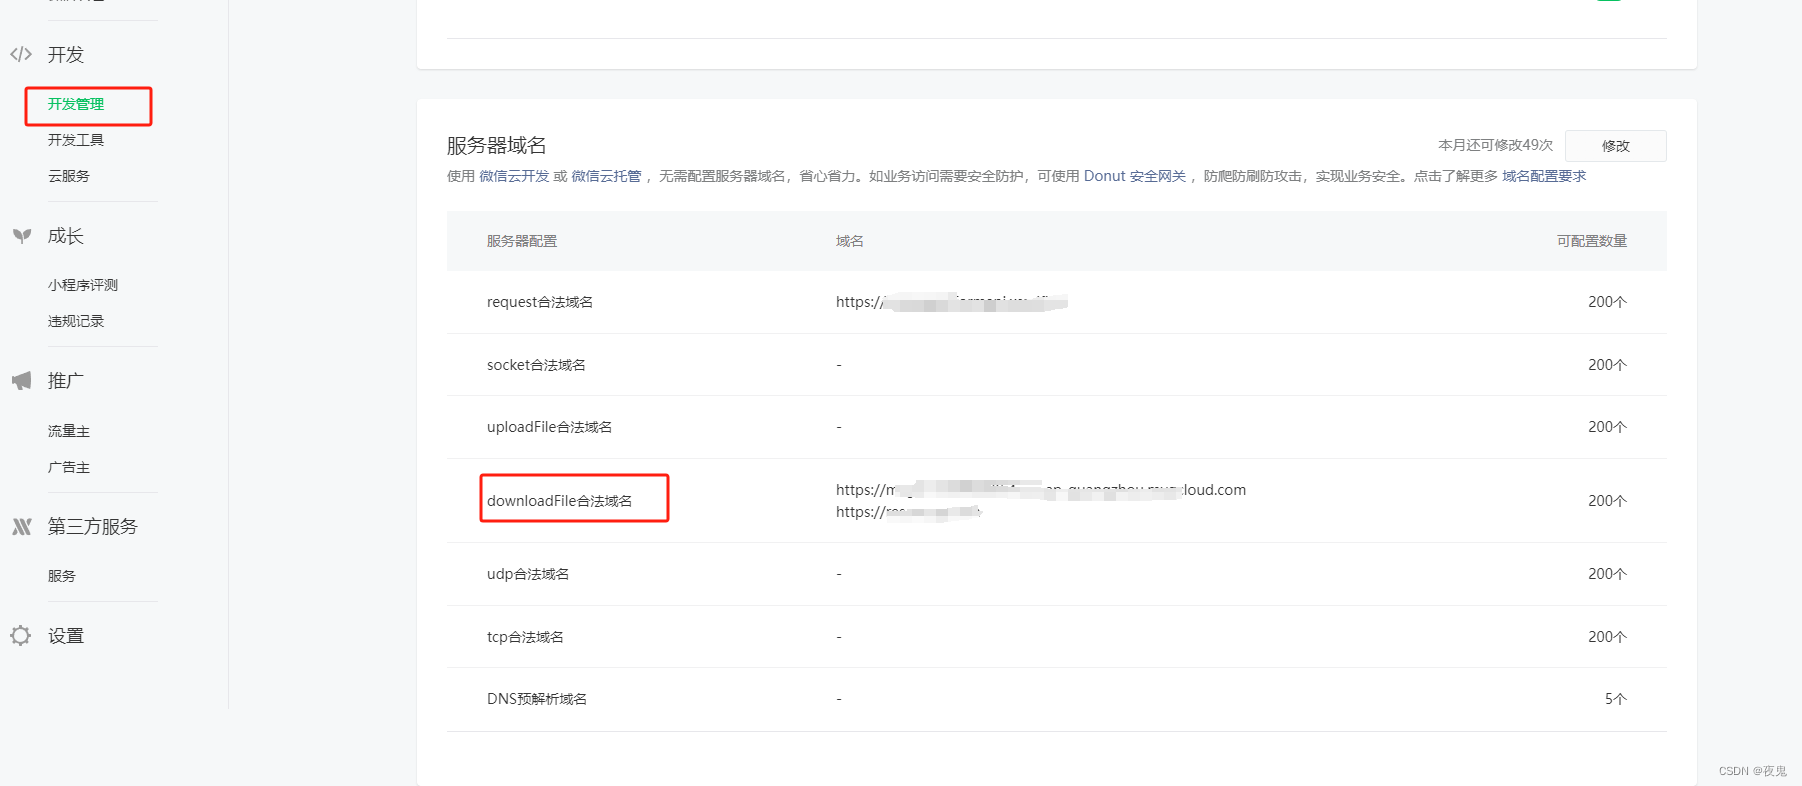Image resolution: width=1802 pixels, height=786 pixels.
Task: Click the 第三方服务 icon
Action: 22,526
